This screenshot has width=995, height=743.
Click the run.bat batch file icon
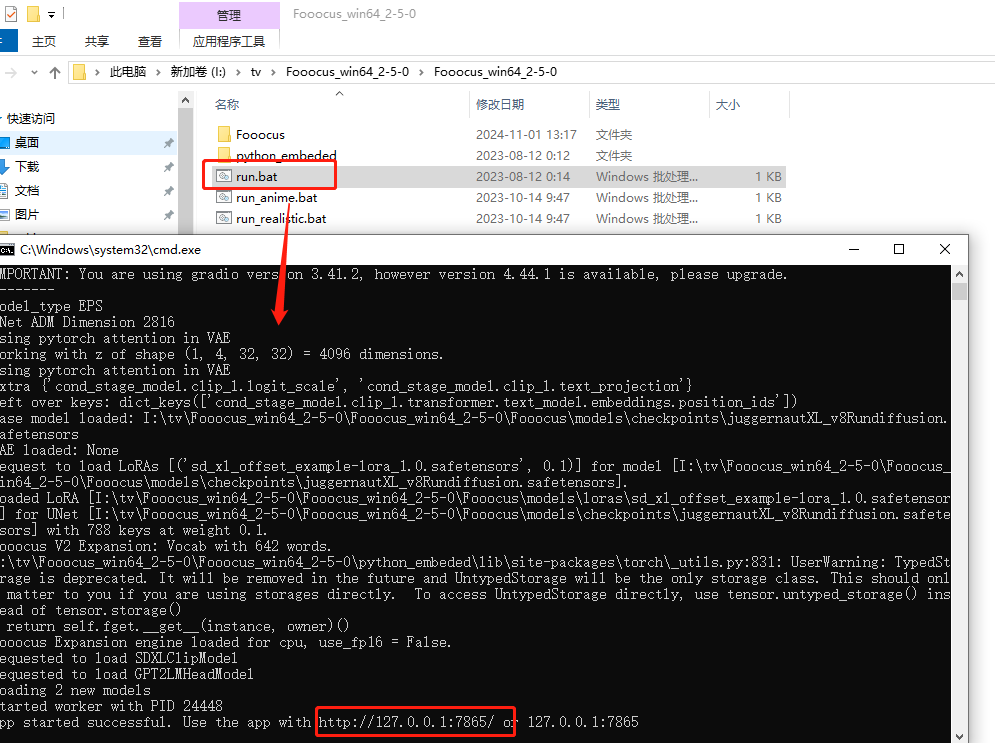click(224, 176)
